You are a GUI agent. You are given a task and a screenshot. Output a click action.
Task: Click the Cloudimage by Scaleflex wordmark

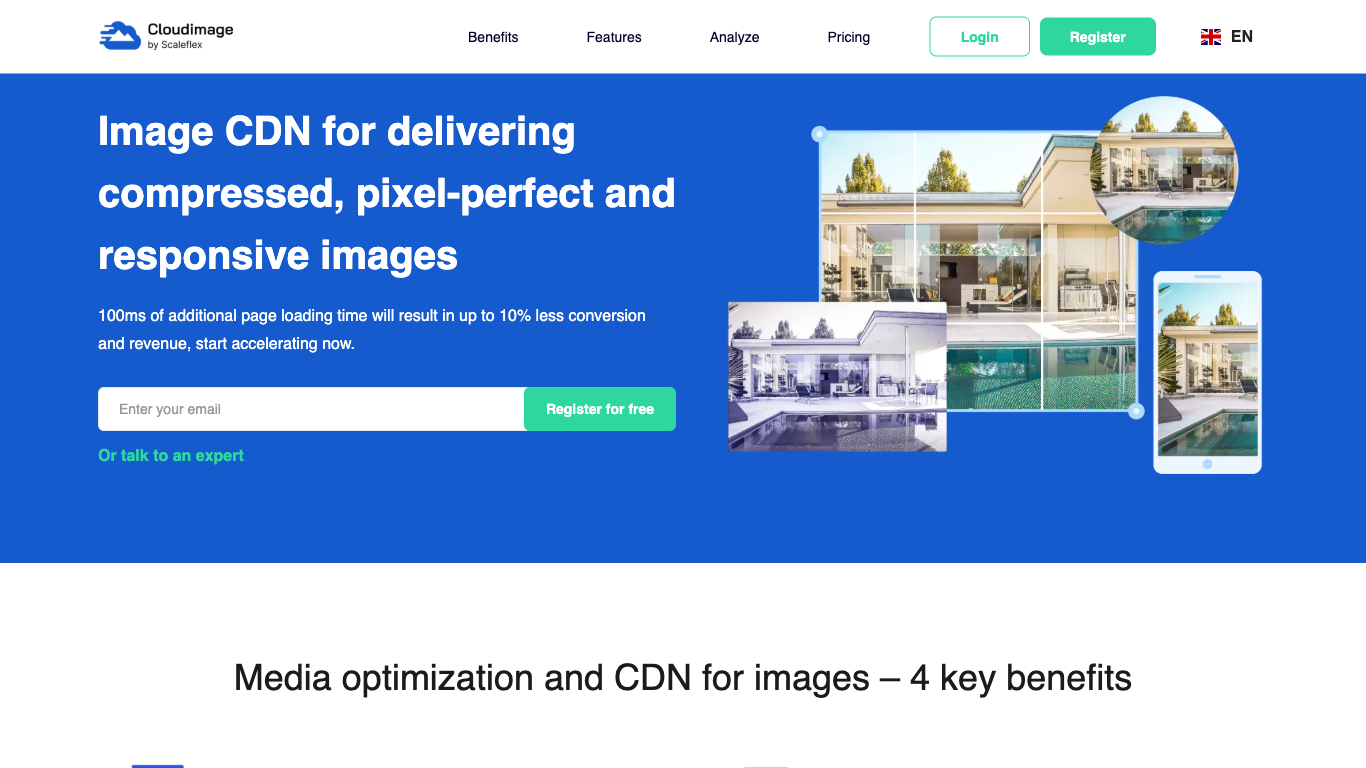click(x=189, y=36)
